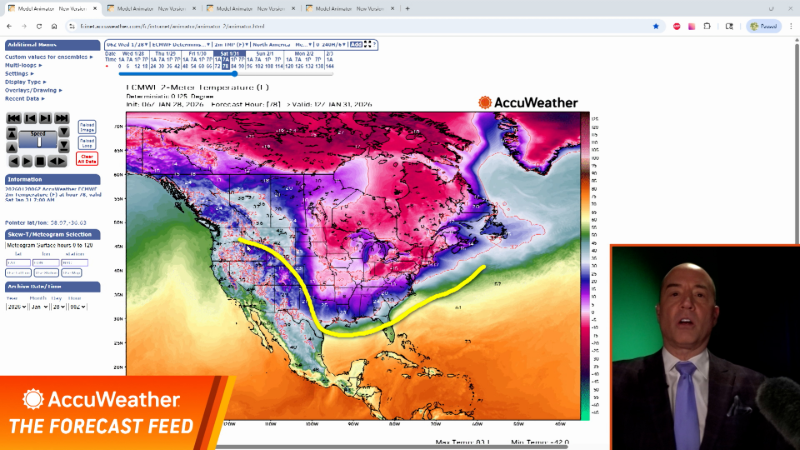Click the plain up arrow left of Speed slider
This screenshot has width=800, height=450.
[x=12, y=147]
